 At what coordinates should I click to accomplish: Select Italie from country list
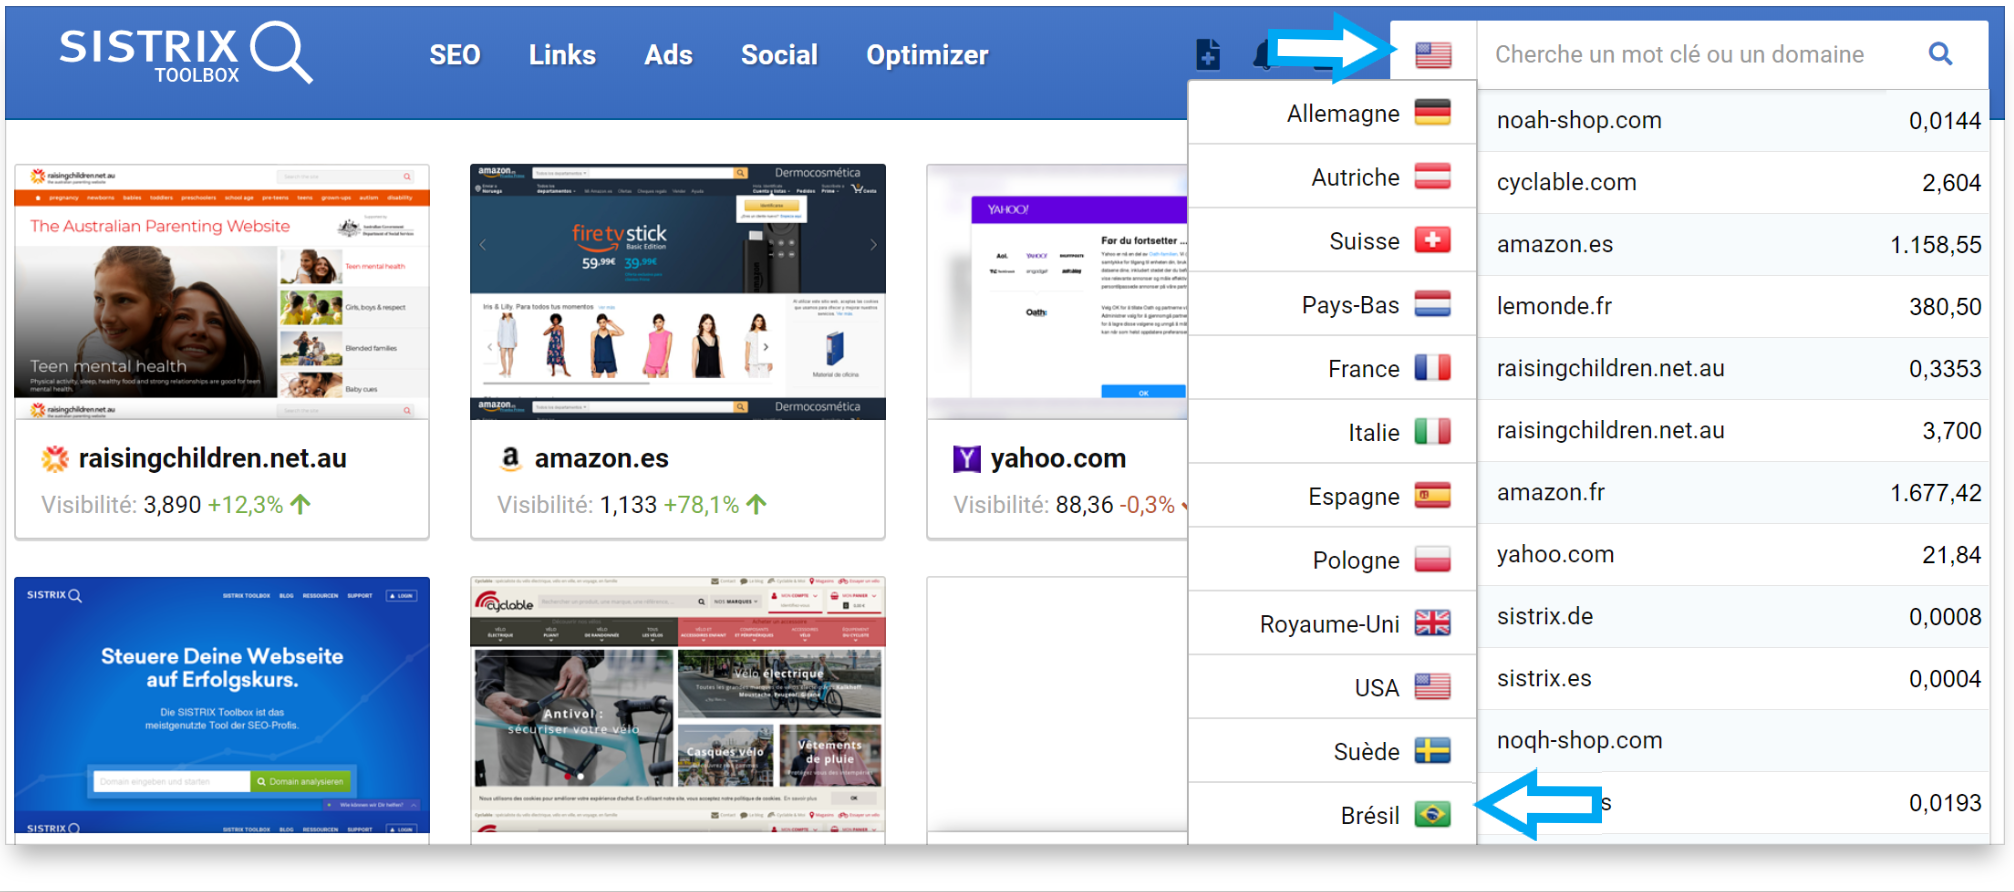1332,433
